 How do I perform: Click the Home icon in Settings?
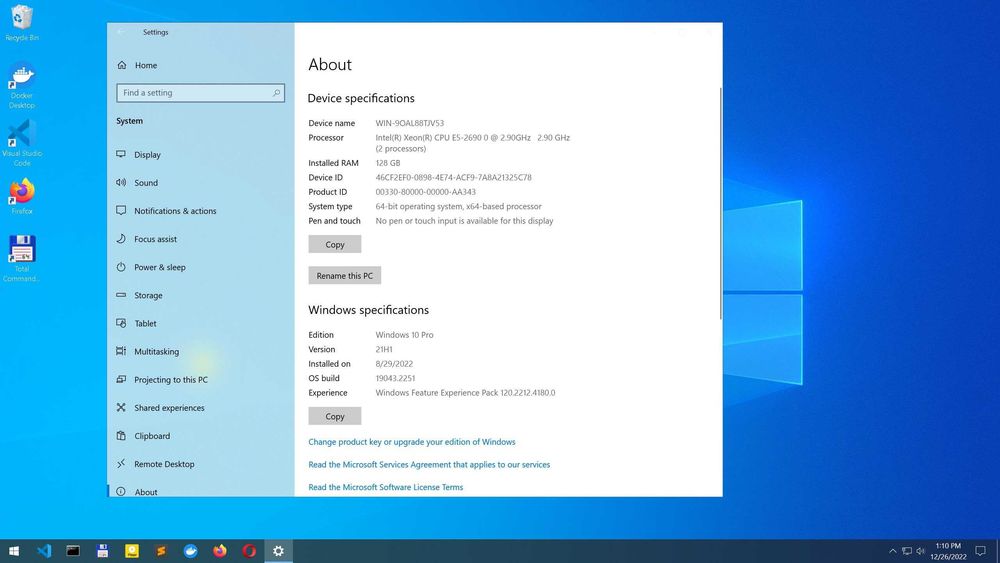pos(122,65)
